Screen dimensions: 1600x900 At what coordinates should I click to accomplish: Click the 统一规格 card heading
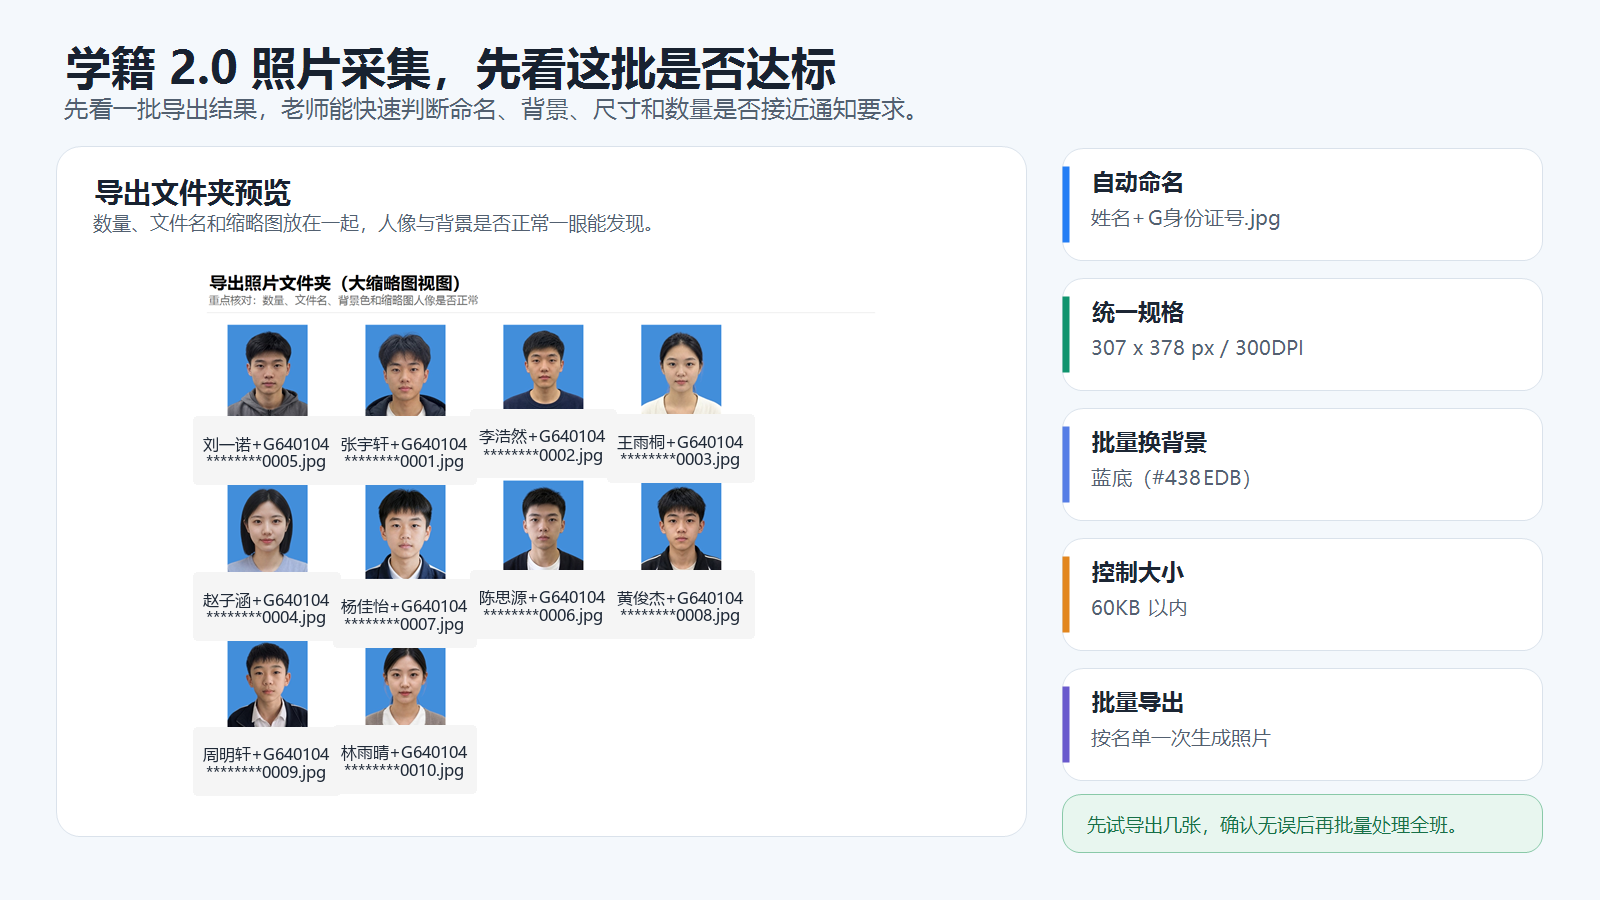[1137, 312]
